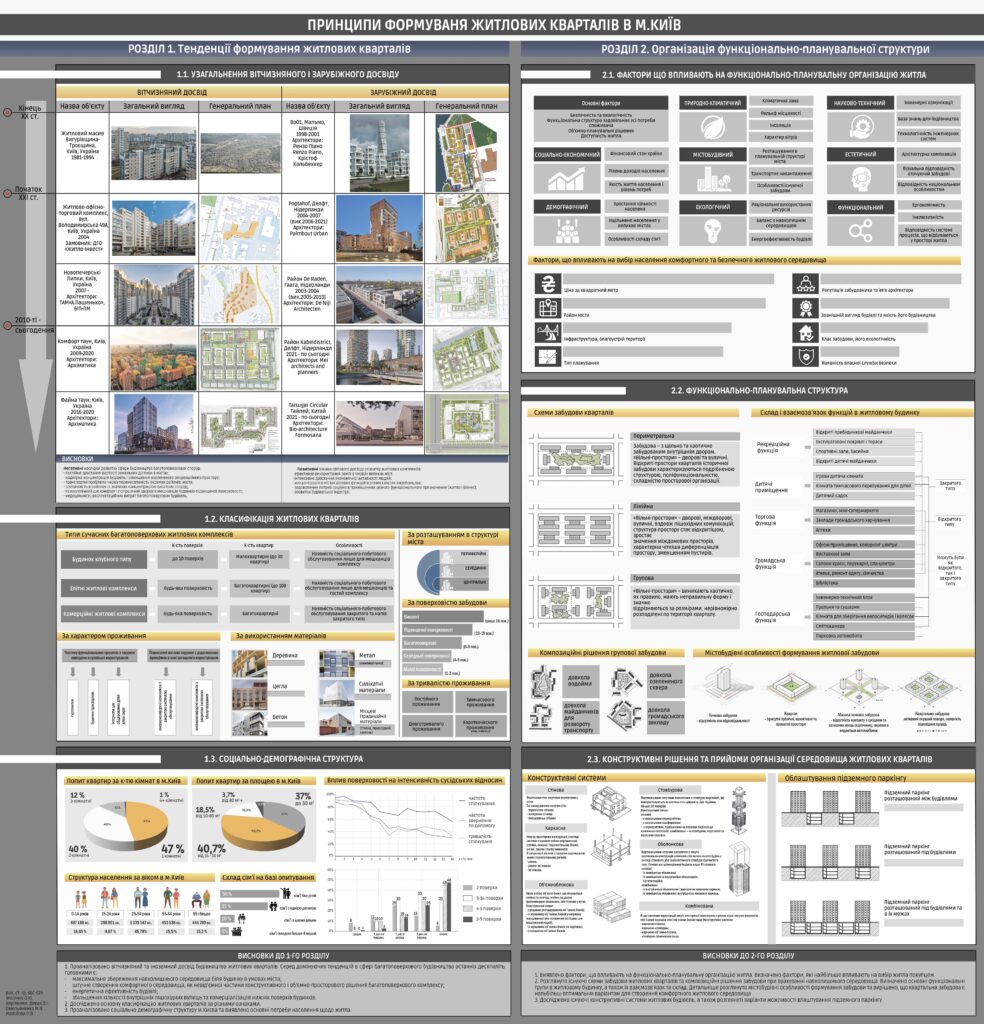Click the 0-14 age group people icon
The image size is (984, 1024).
(81, 899)
